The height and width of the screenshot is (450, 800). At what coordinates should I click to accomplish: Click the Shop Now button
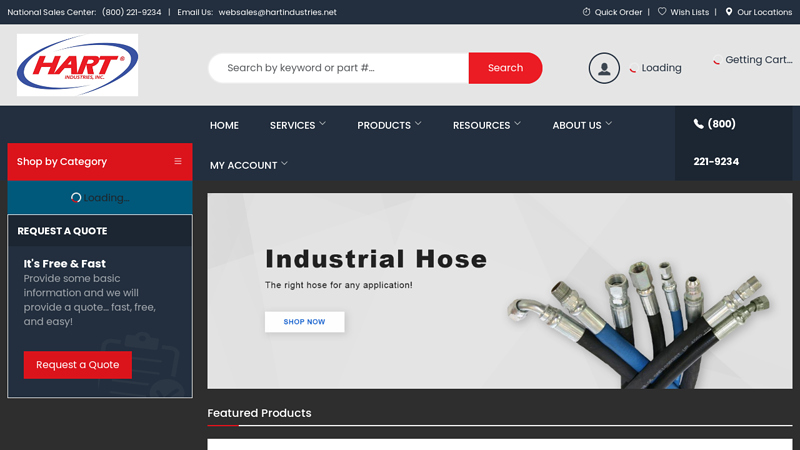pos(305,322)
